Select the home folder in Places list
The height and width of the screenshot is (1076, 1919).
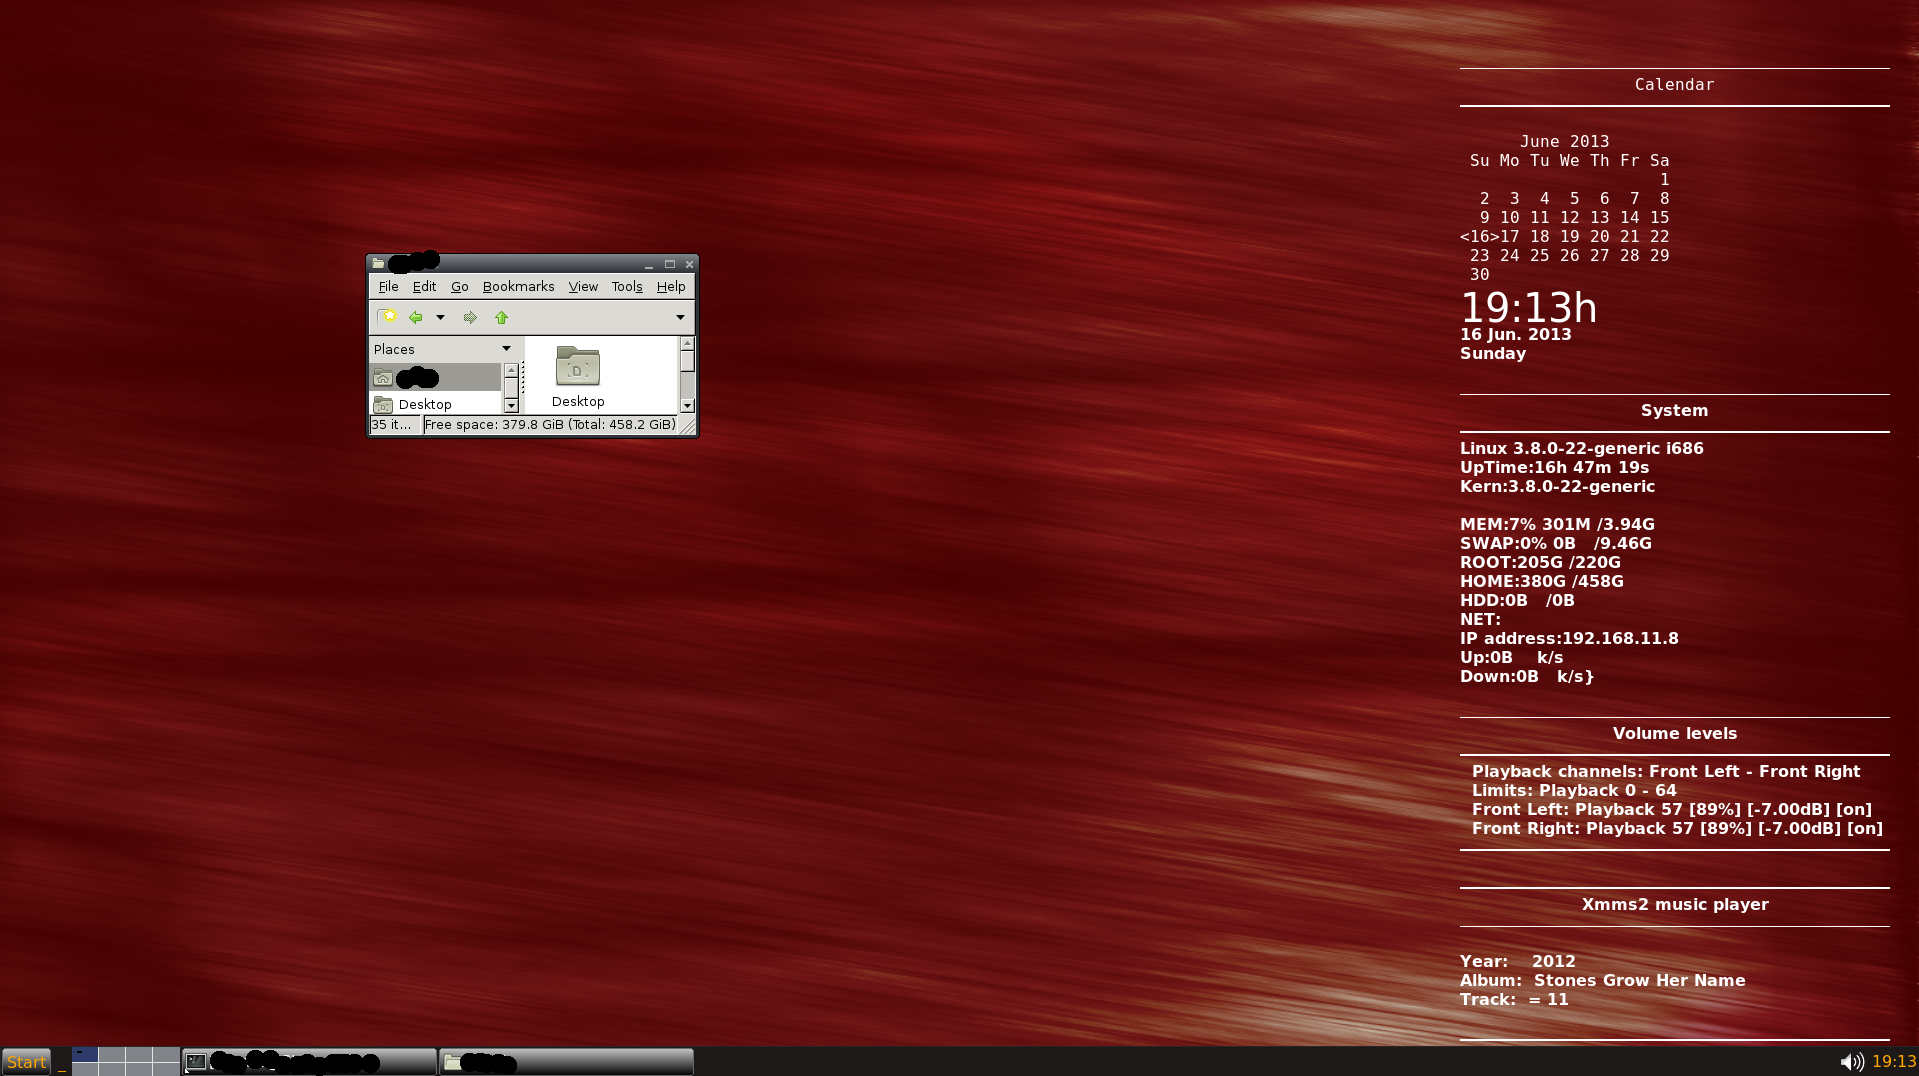click(x=435, y=377)
